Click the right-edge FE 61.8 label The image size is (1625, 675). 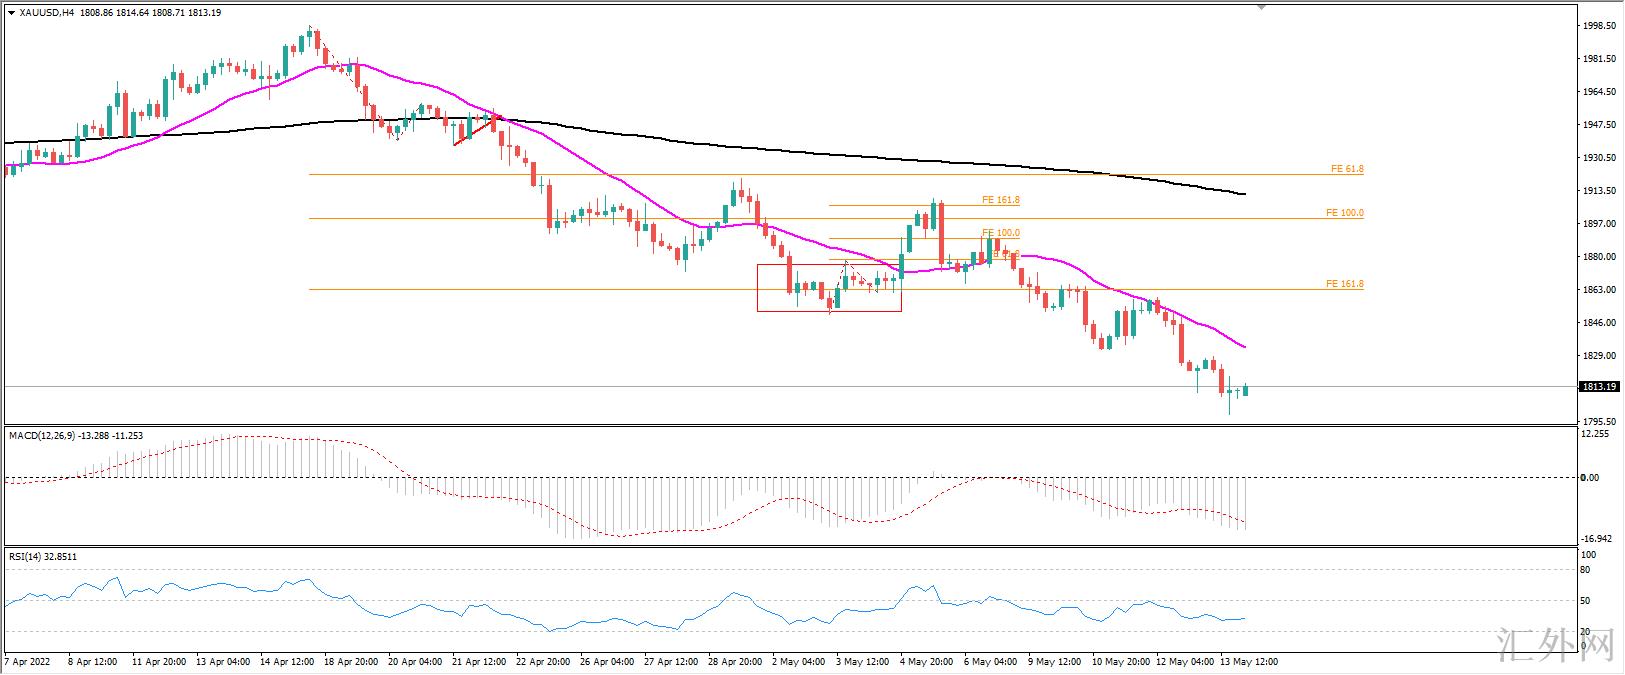click(1346, 169)
